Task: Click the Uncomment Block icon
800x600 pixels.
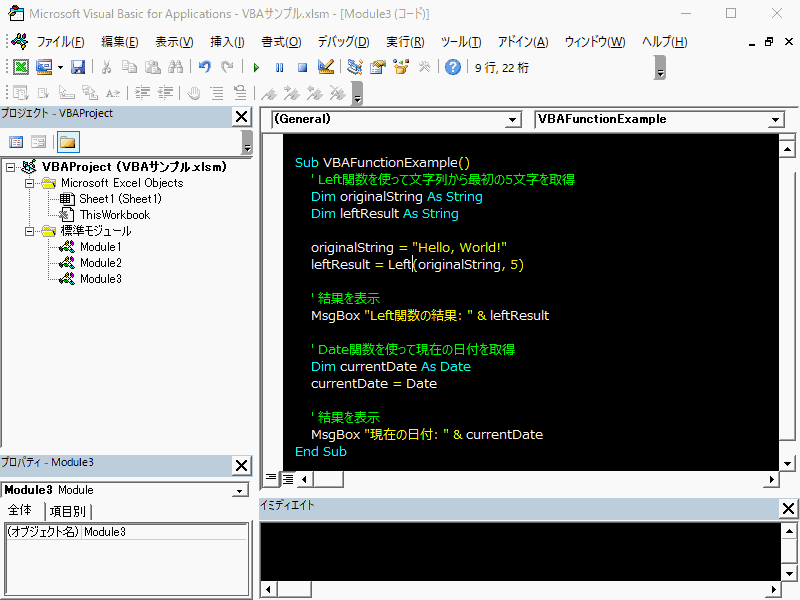Action: [240, 93]
